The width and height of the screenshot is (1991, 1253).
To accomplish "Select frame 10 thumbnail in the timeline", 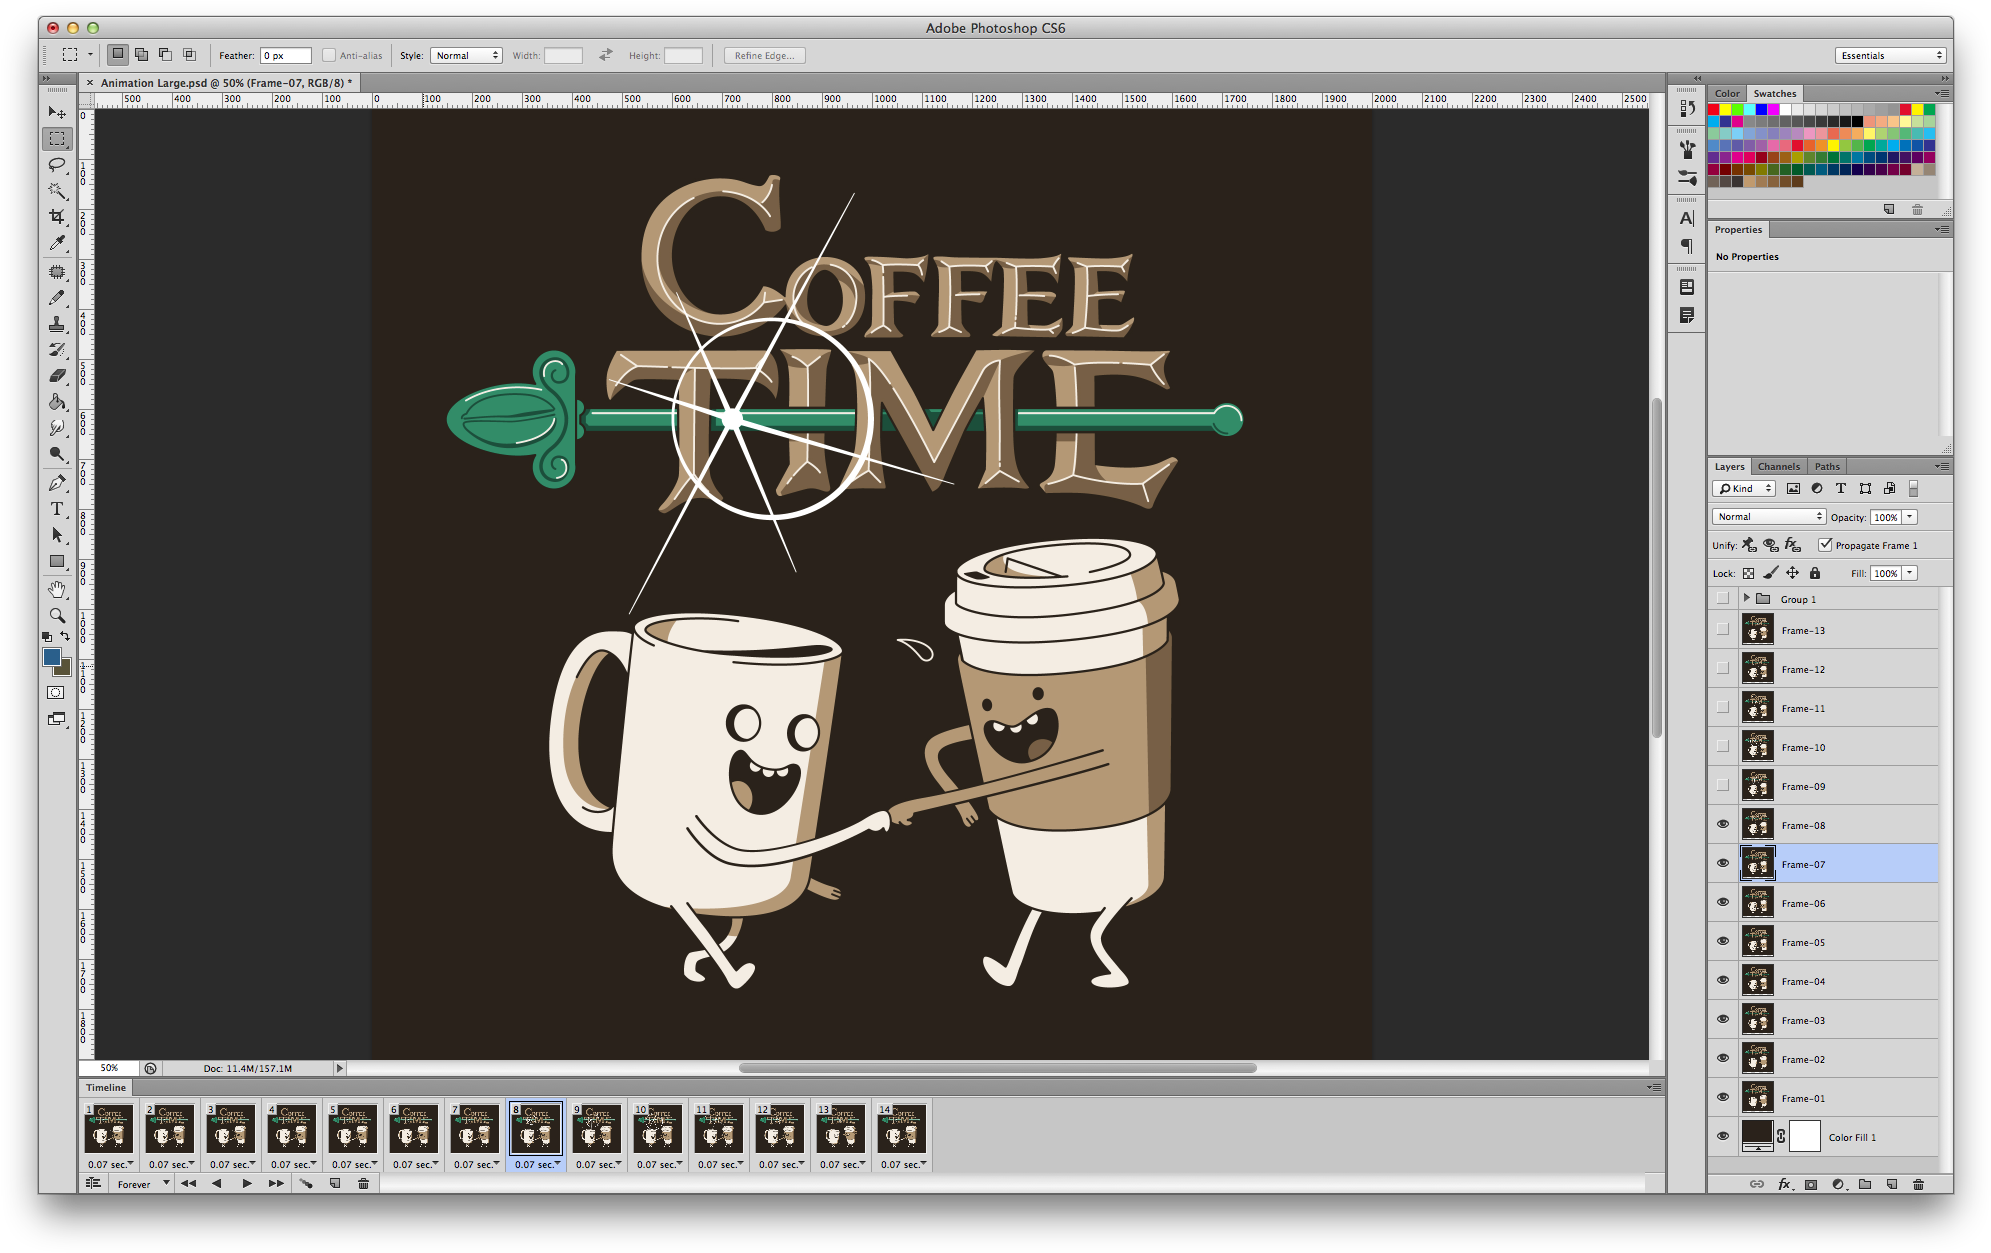I will coord(658,1129).
